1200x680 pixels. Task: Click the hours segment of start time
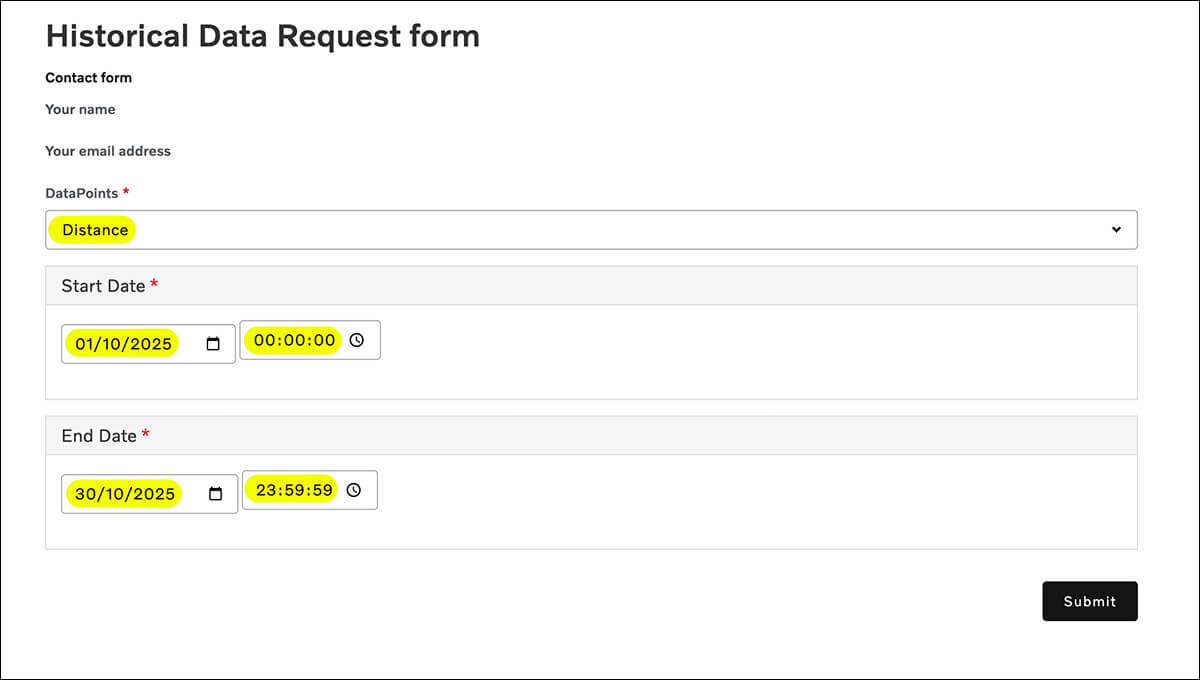pos(264,340)
